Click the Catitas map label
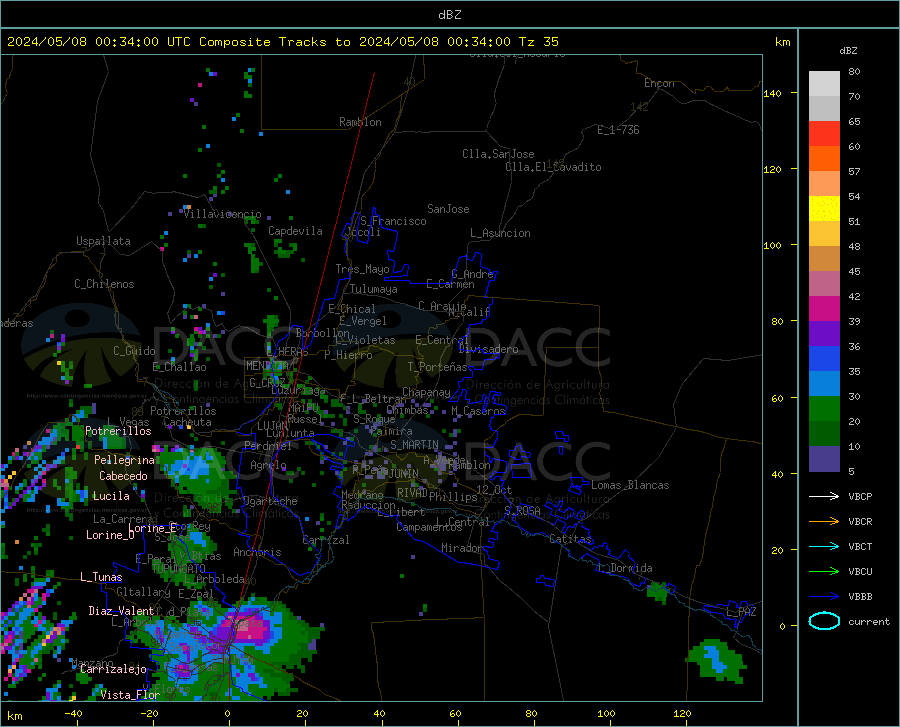 pyautogui.click(x=571, y=539)
